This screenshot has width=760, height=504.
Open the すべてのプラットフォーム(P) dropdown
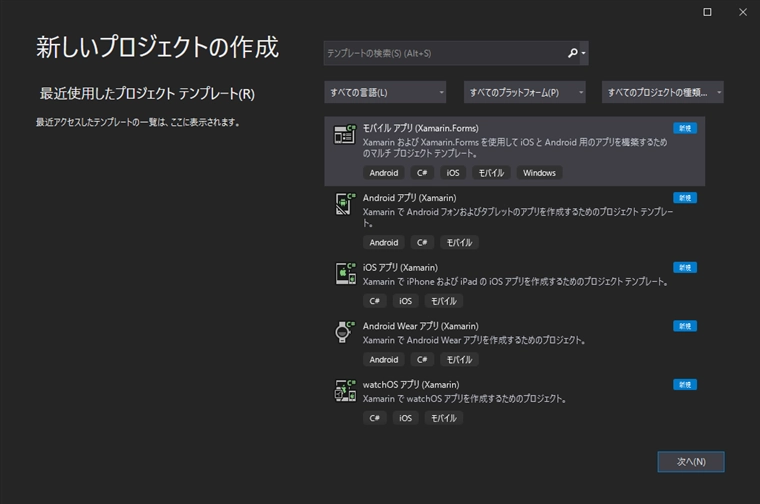524,92
